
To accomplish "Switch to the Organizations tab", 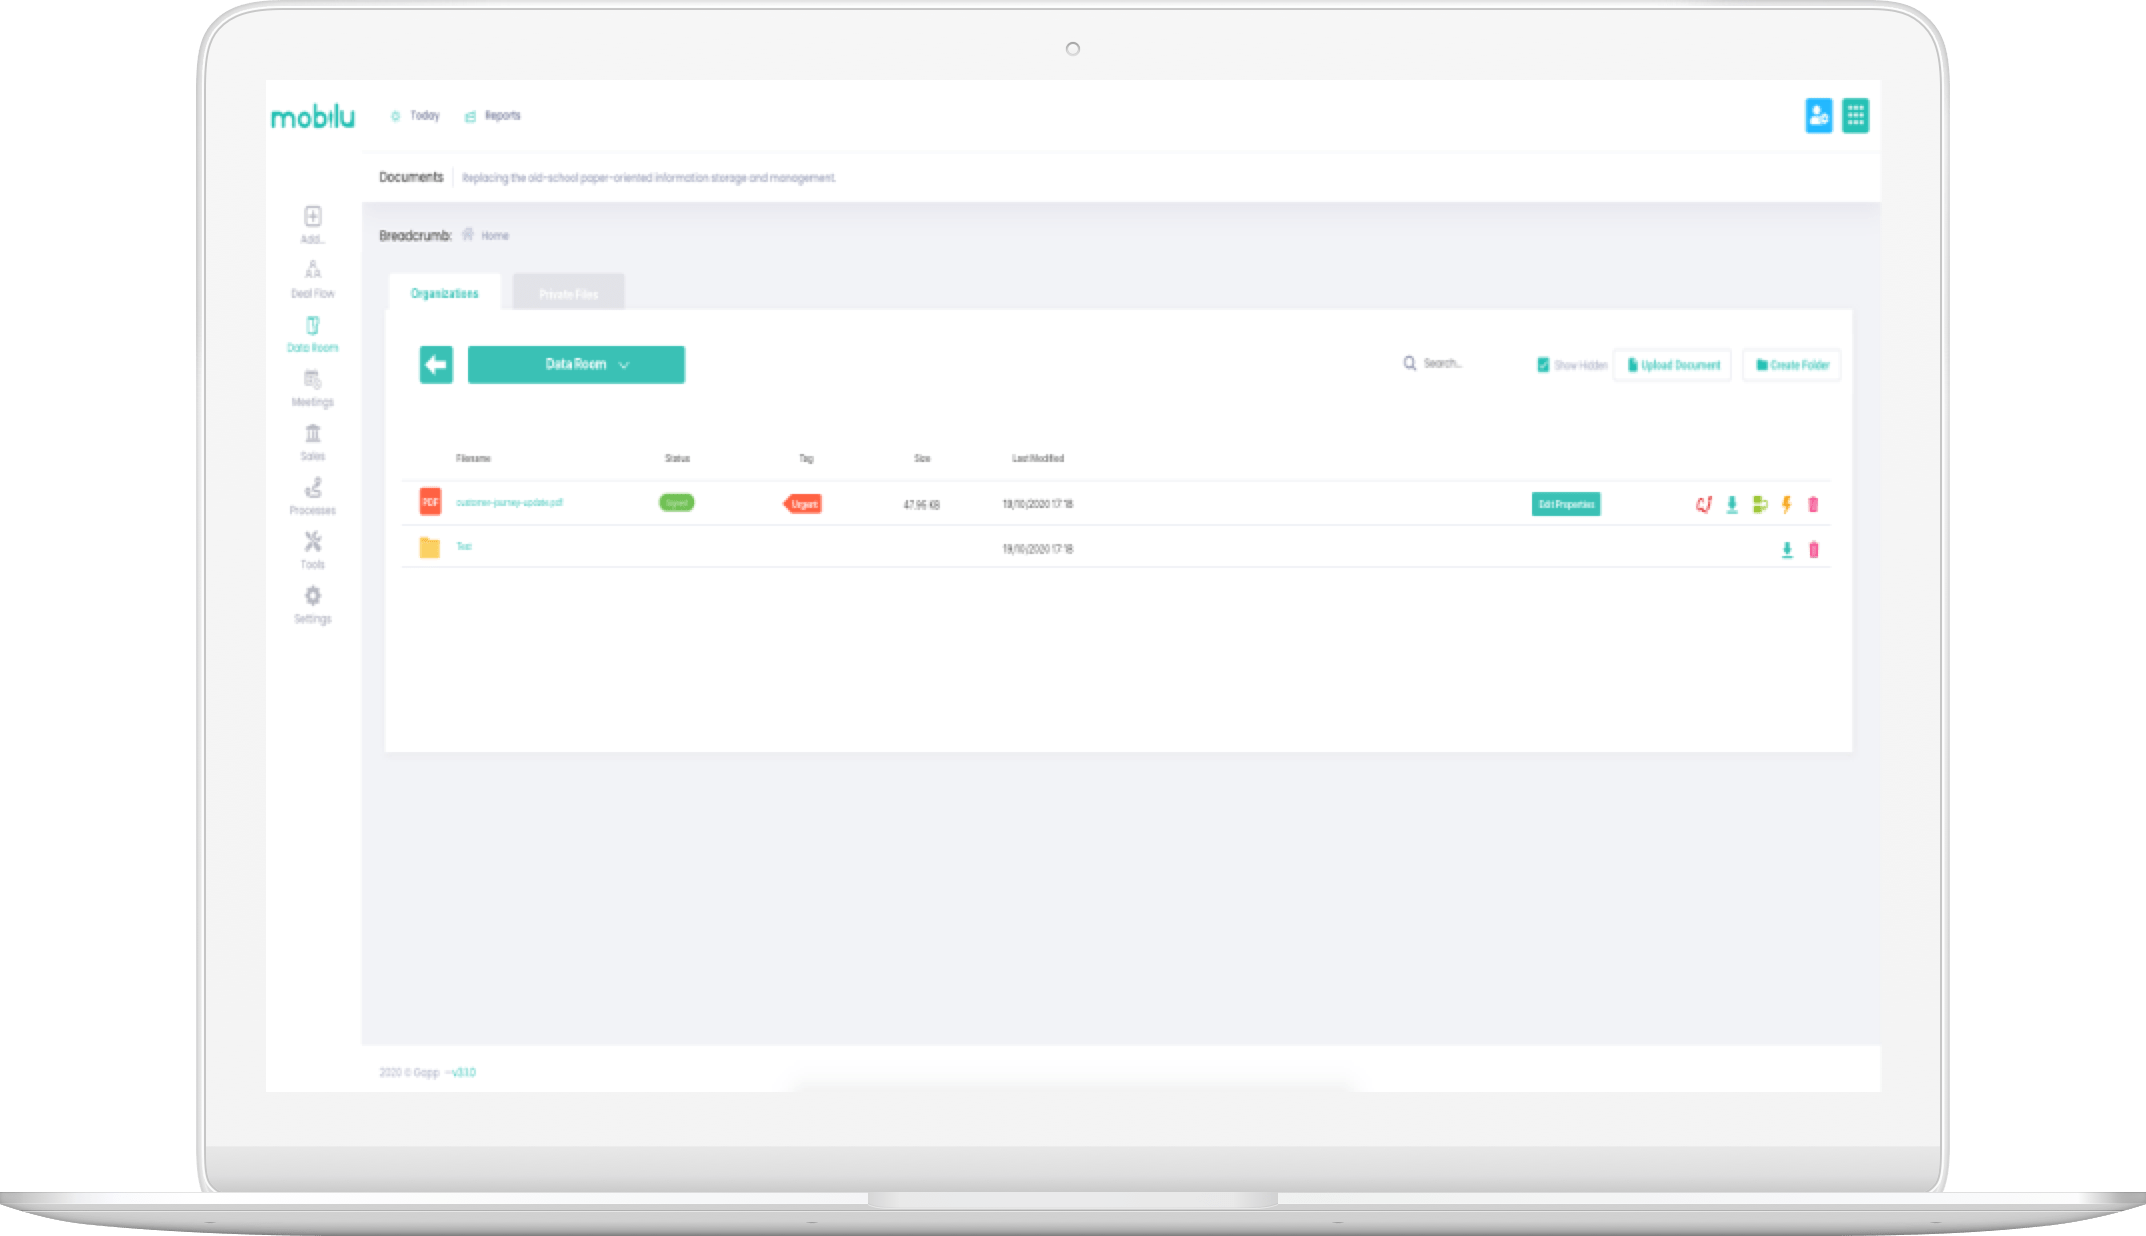I will click(x=445, y=293).
